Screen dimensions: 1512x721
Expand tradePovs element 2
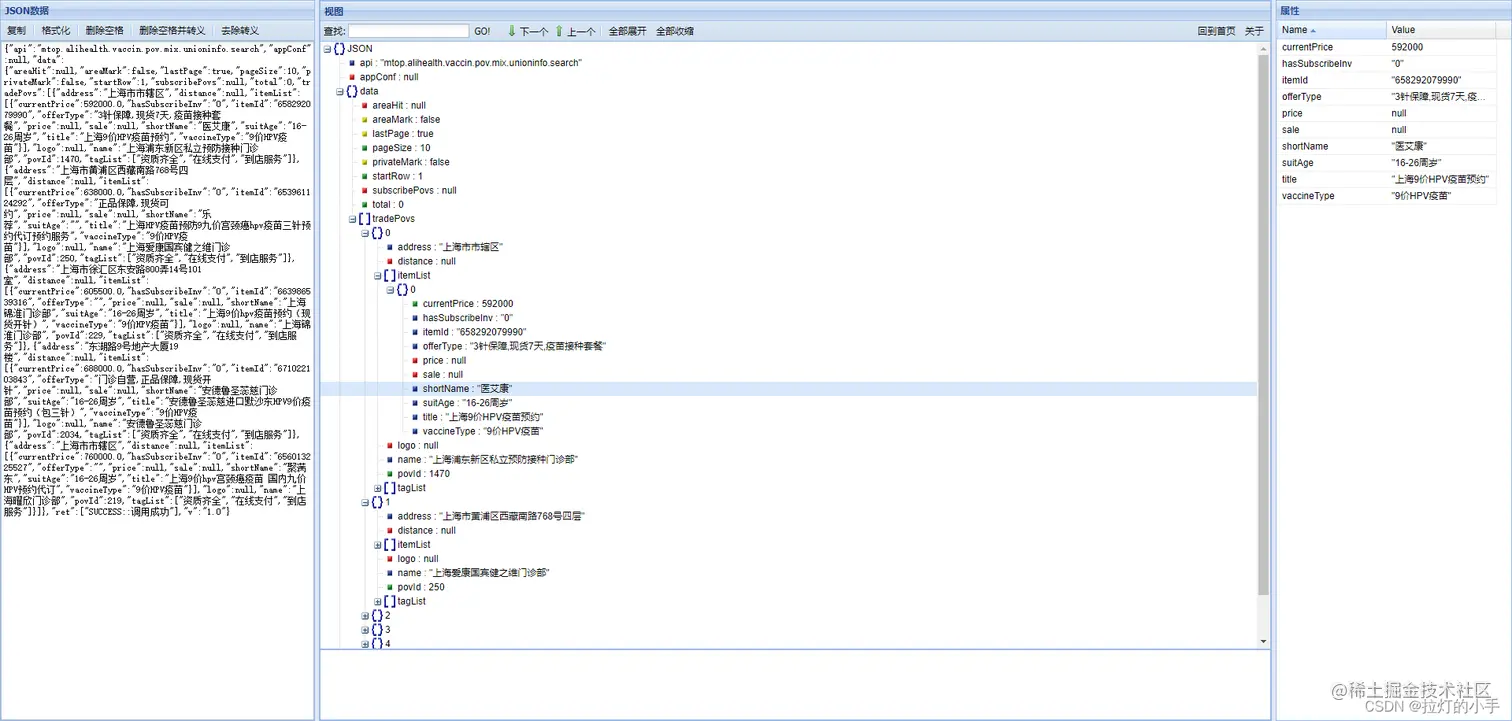point(365,616)
